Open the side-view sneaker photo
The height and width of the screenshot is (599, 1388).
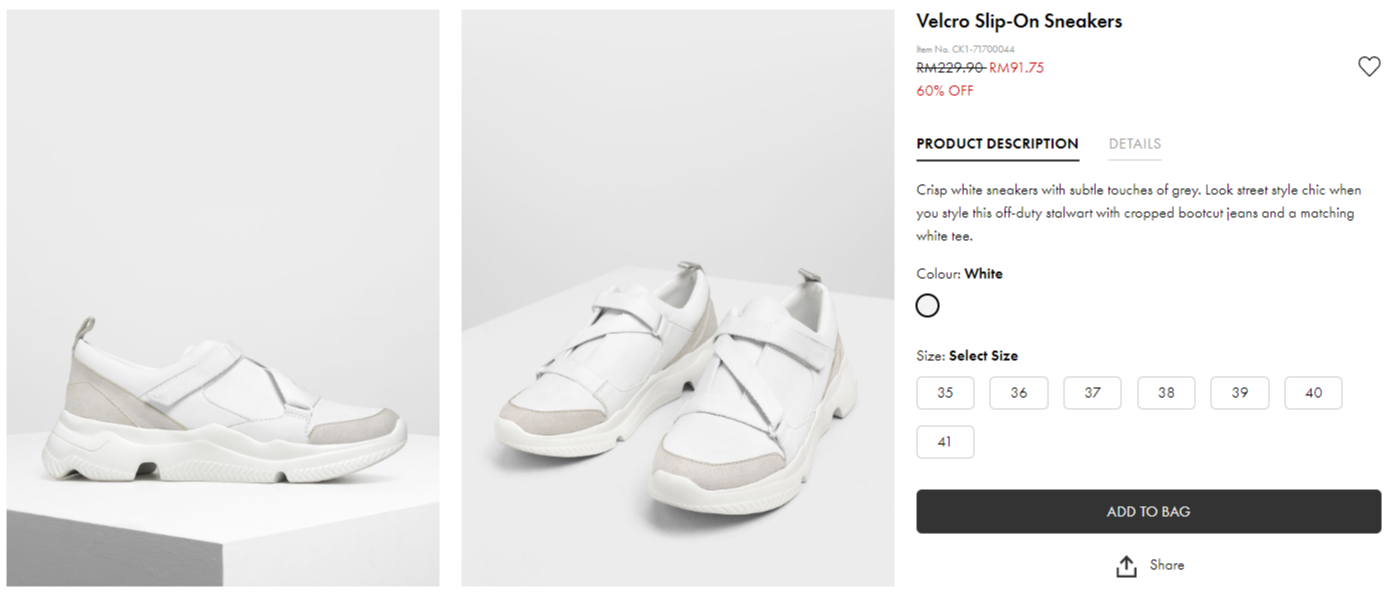click(x=223, y=298)
